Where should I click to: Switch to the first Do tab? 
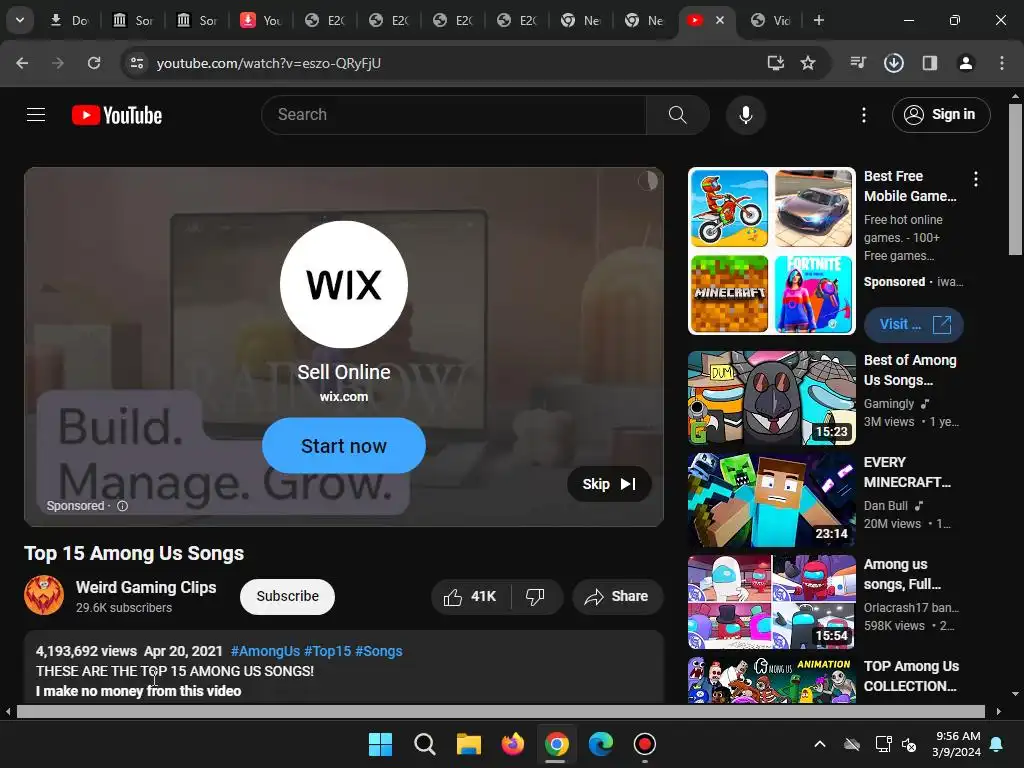(69, 20)
